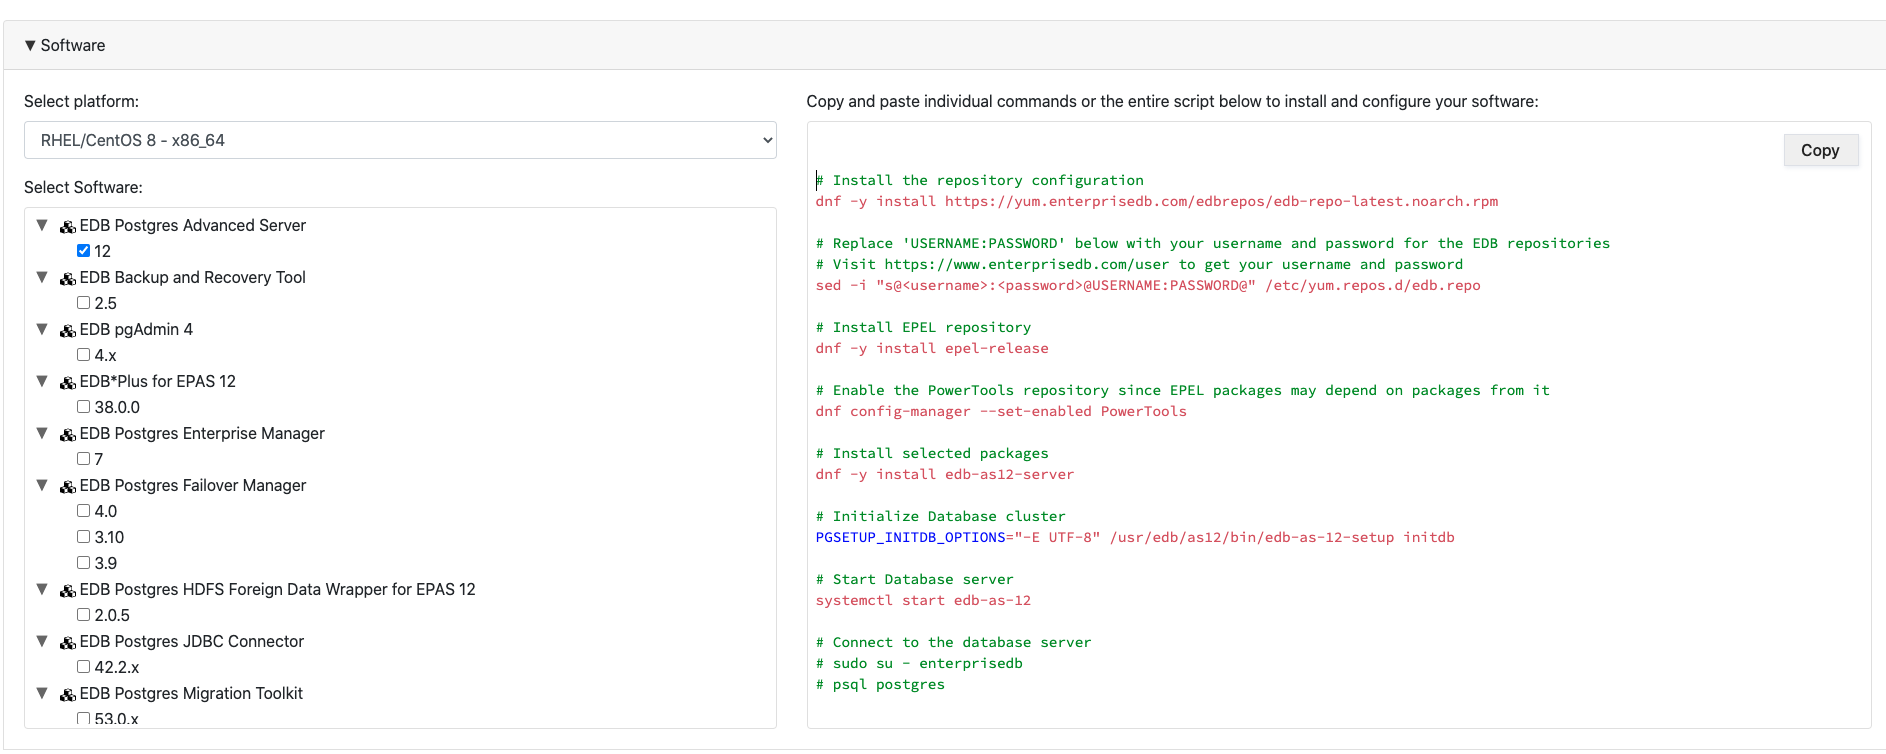The image size is (1886, 754).
Task: Select EDB Postgres HDFS Foreign Data Wrapper label
Action: coord(278,590)
